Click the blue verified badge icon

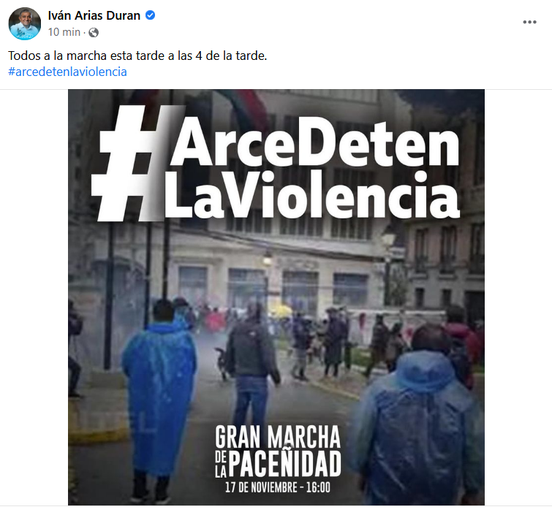(x=150, y=15)
